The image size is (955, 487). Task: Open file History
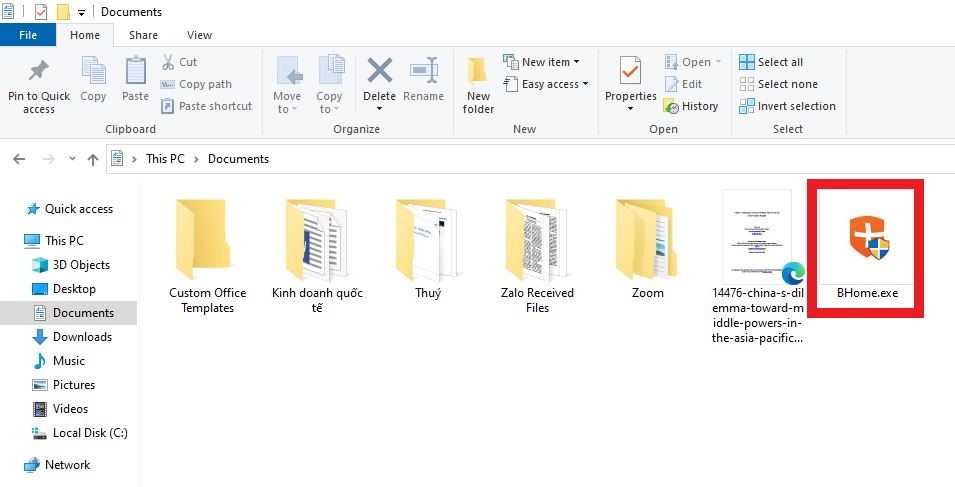691,106
